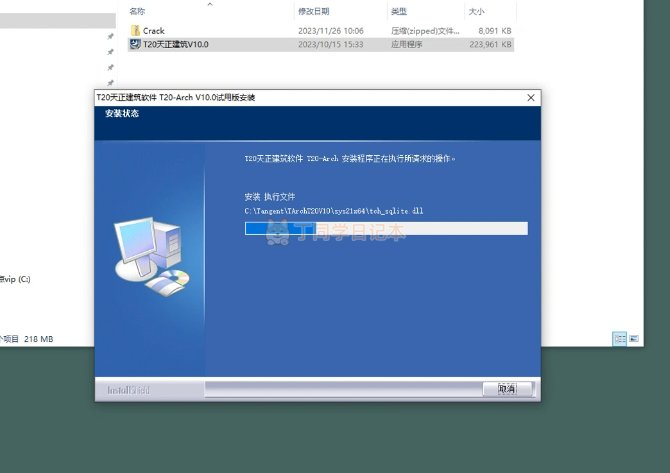Click the InstallShield logo label
Screen dimensions: 670x473
click(x=128, y=390)
